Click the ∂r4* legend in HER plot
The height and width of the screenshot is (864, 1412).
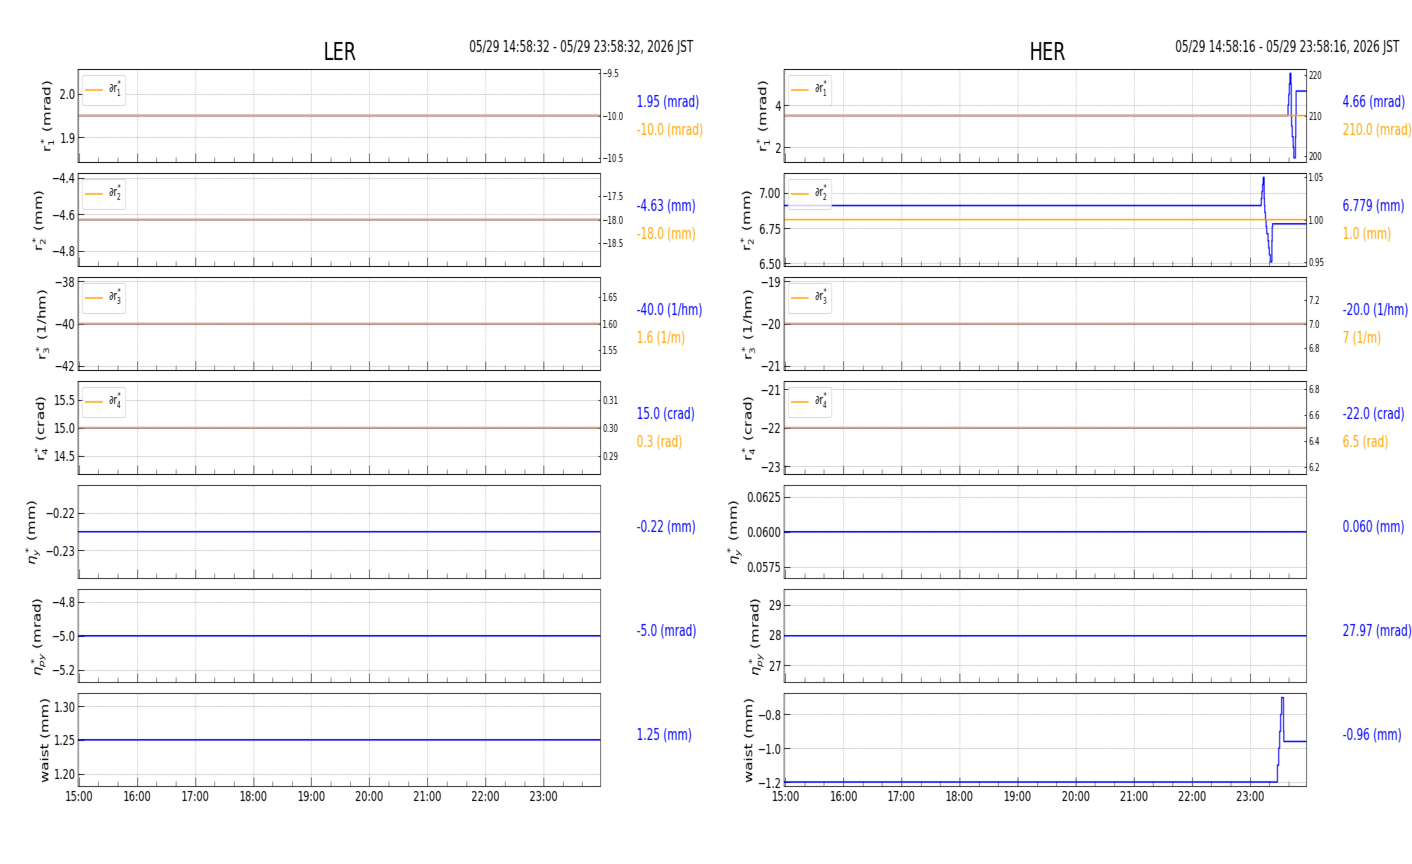tap(810, 402)
